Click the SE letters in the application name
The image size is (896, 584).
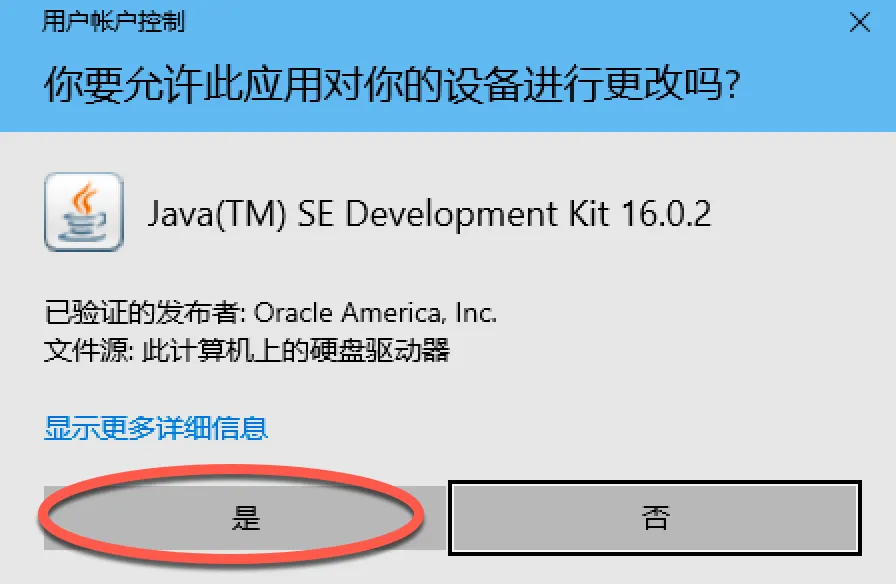tap(315, 213)
